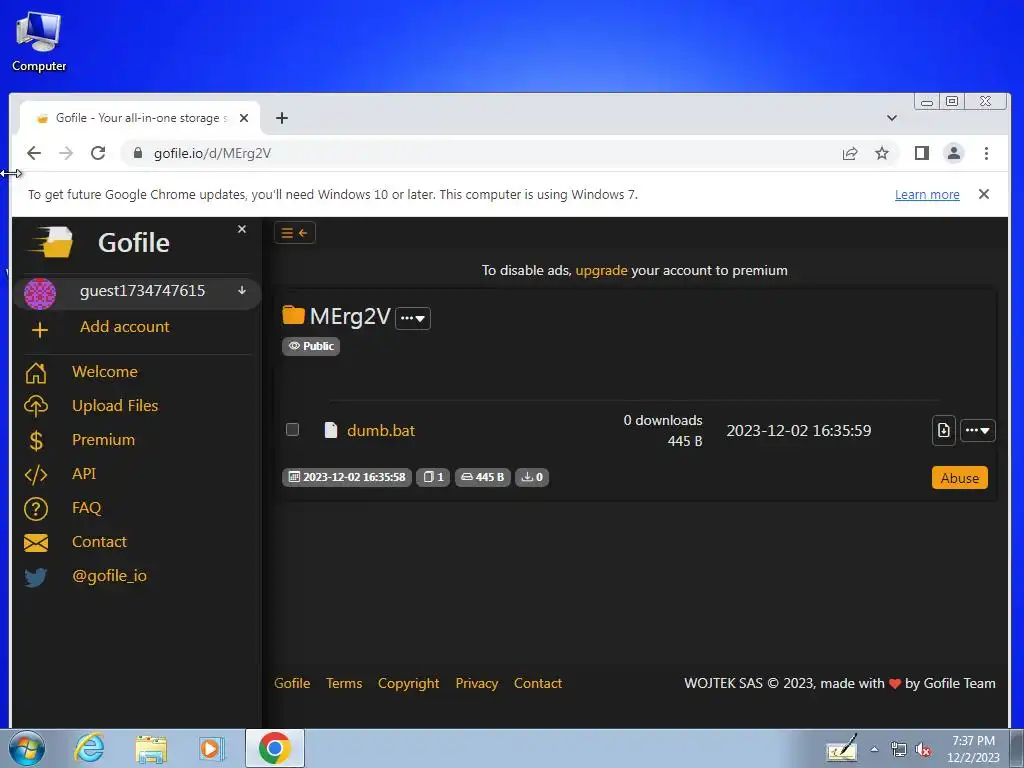Click the file count badge showing 1
Viewport: 1024px width, 768px height.
[x=433, y=477]
